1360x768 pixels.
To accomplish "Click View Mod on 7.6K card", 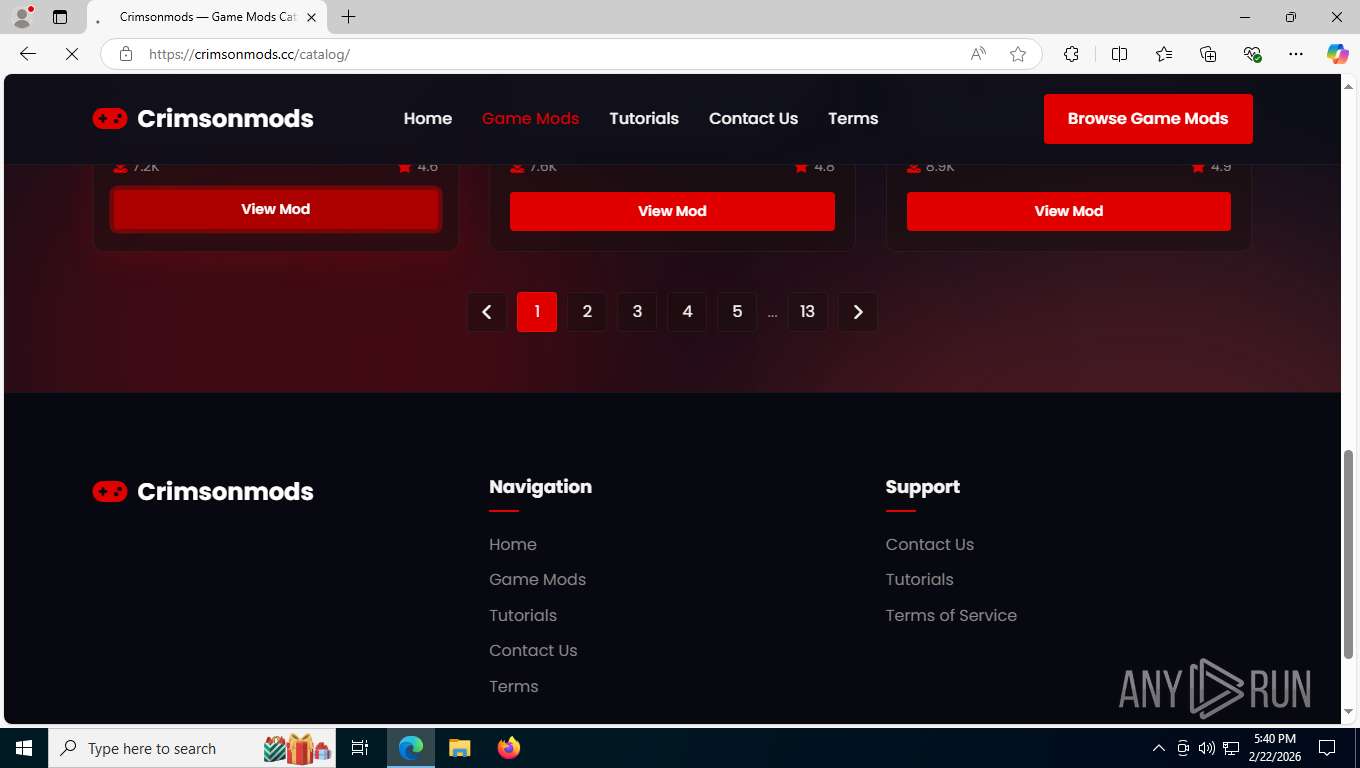I will (x=672, y=211).
